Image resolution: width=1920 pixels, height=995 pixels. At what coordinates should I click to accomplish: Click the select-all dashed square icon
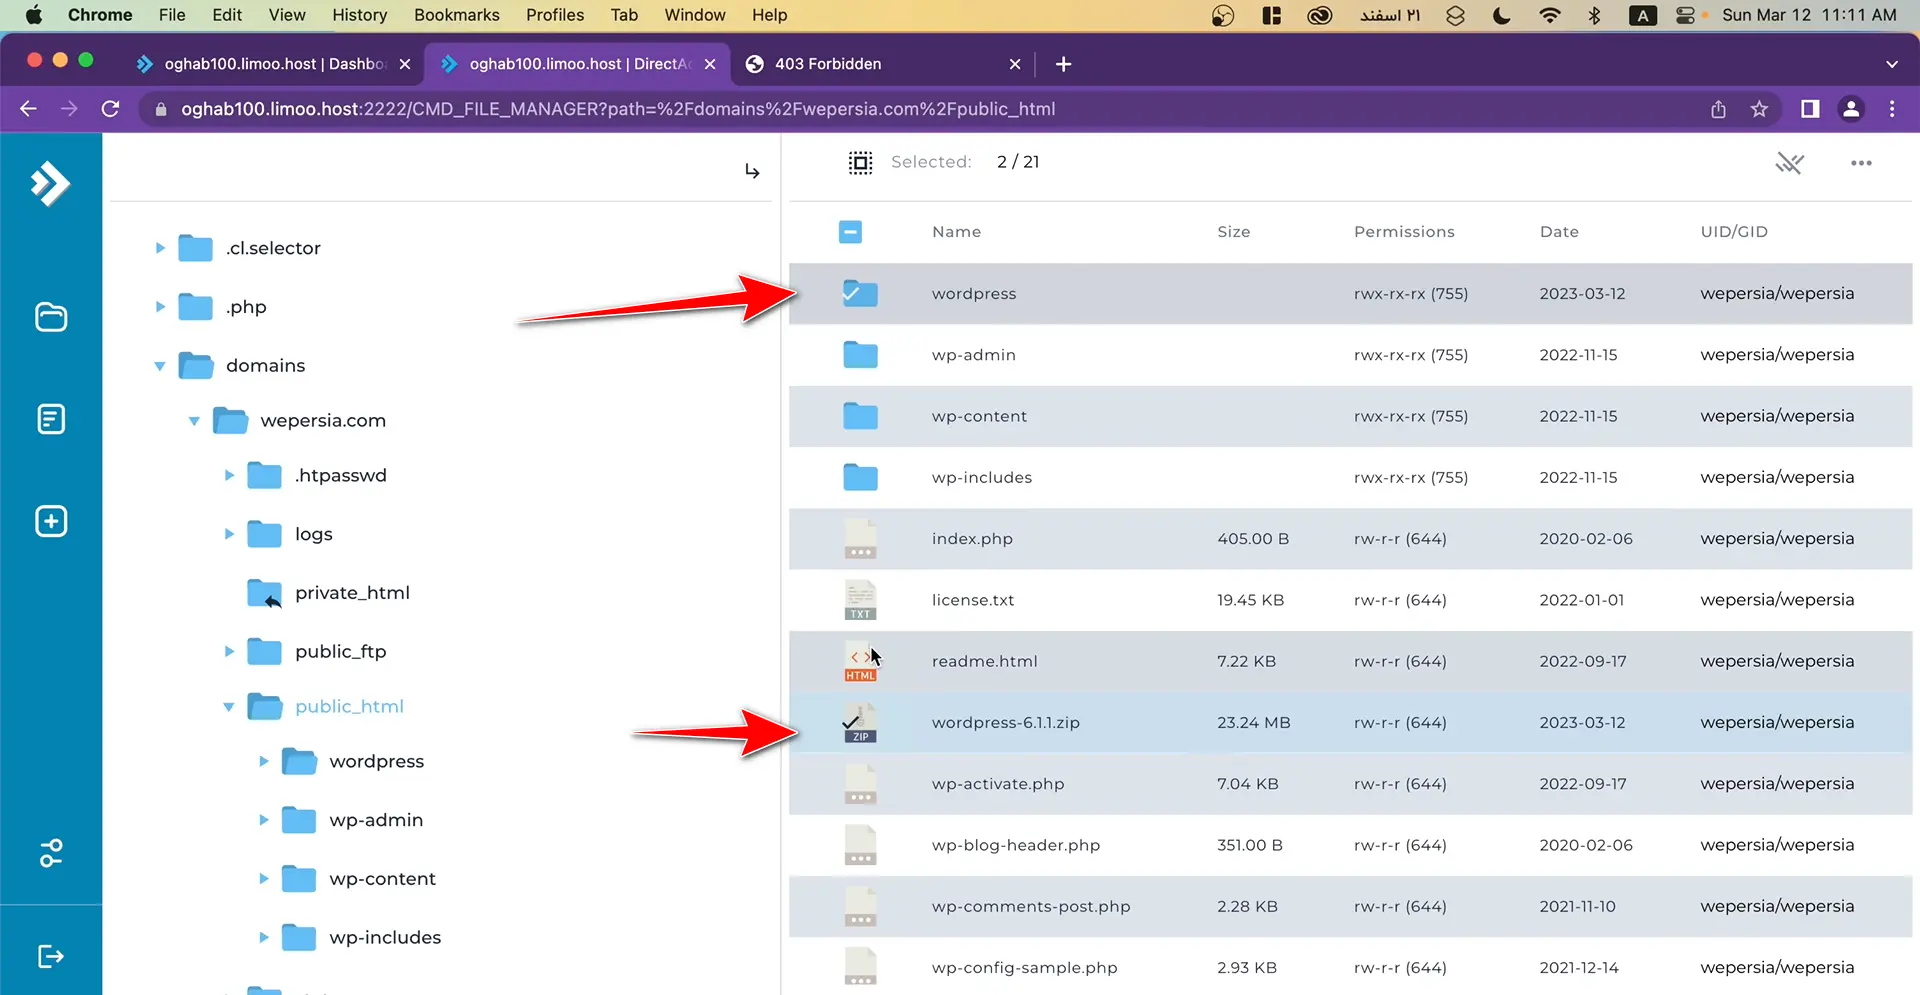tap(860, 162)
